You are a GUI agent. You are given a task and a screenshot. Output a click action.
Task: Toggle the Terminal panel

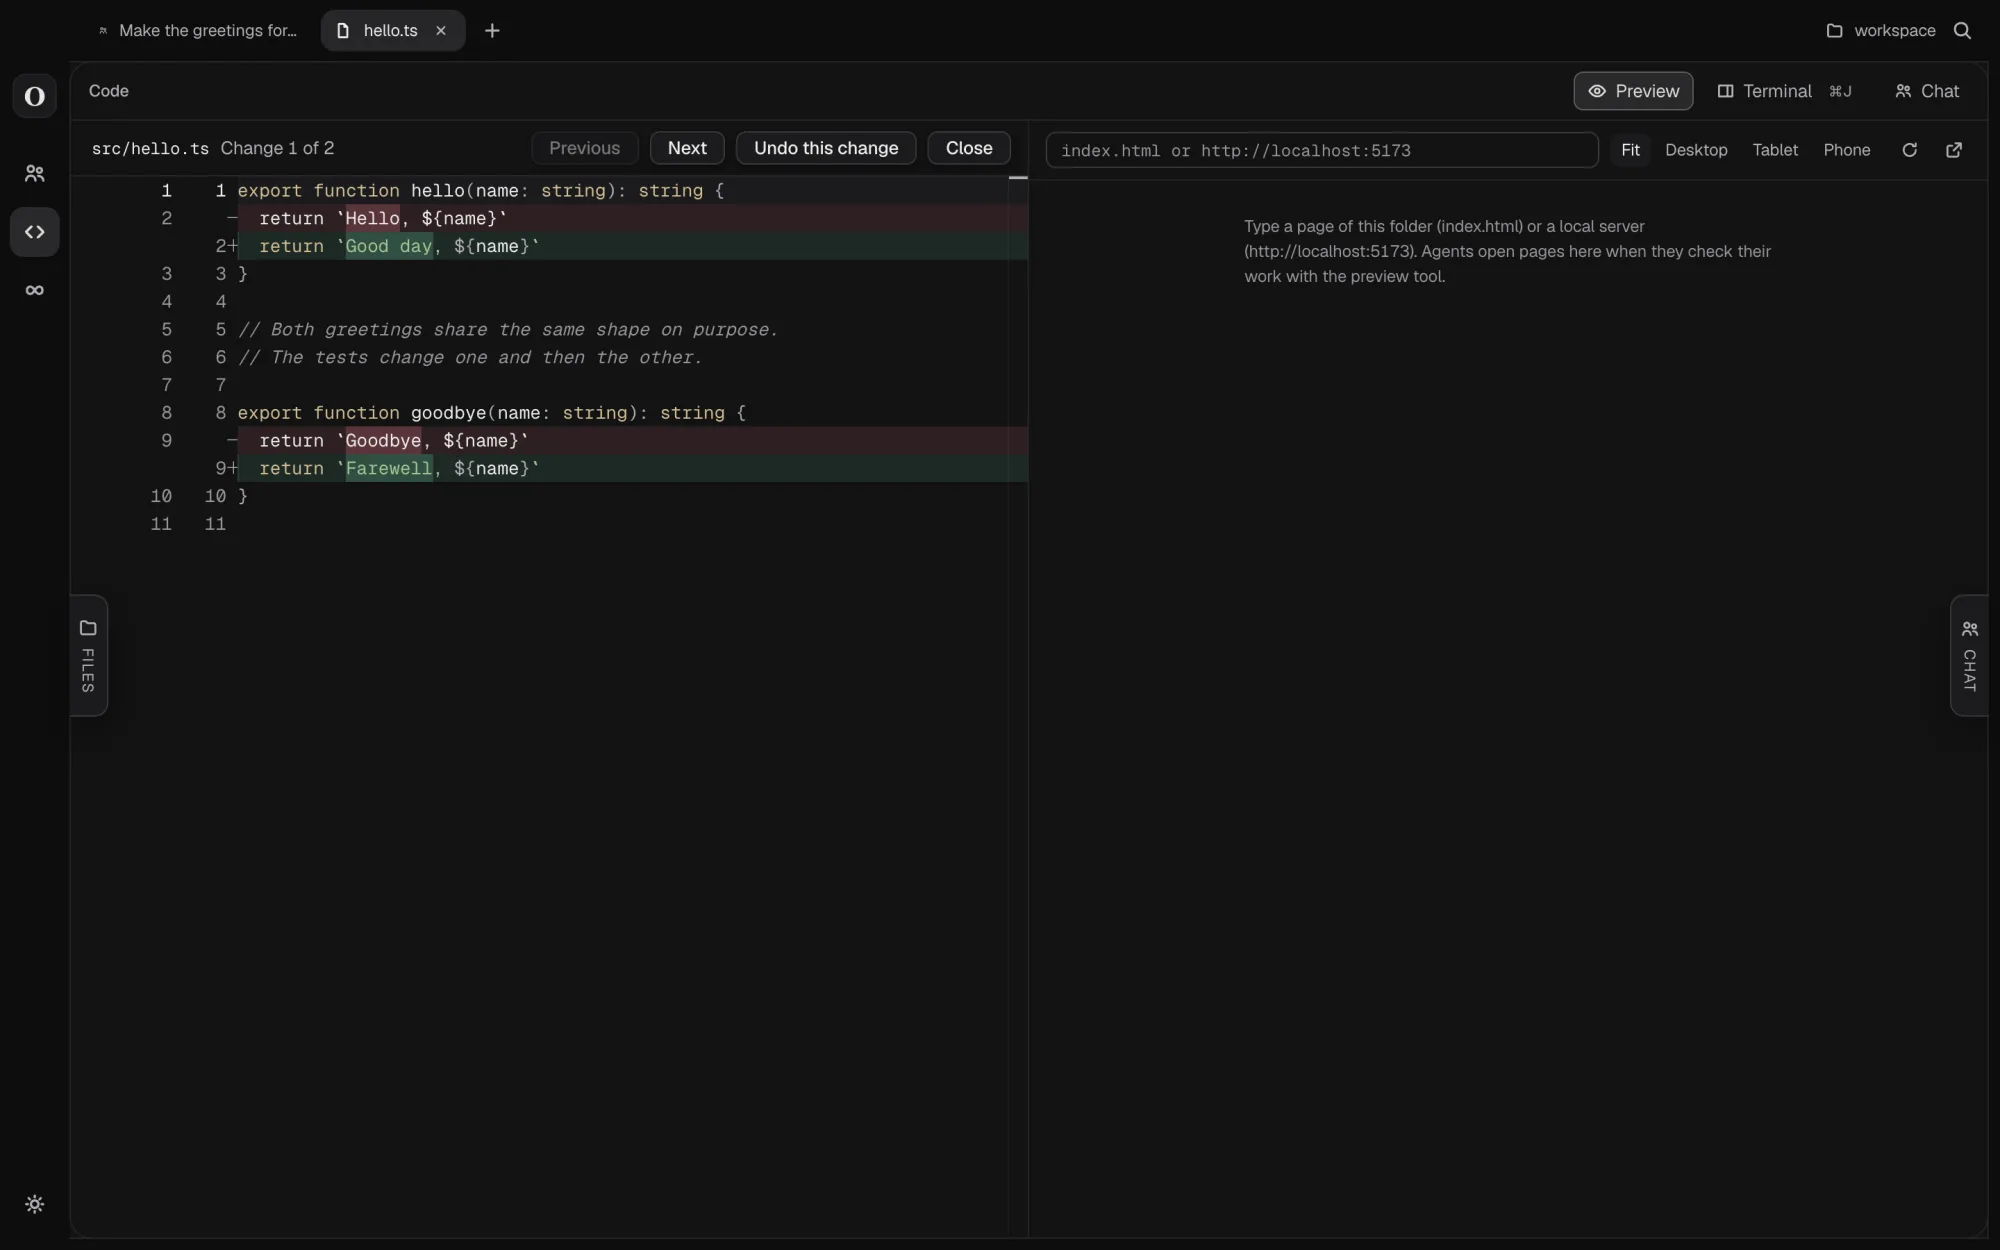click(x=1785, y=91)
